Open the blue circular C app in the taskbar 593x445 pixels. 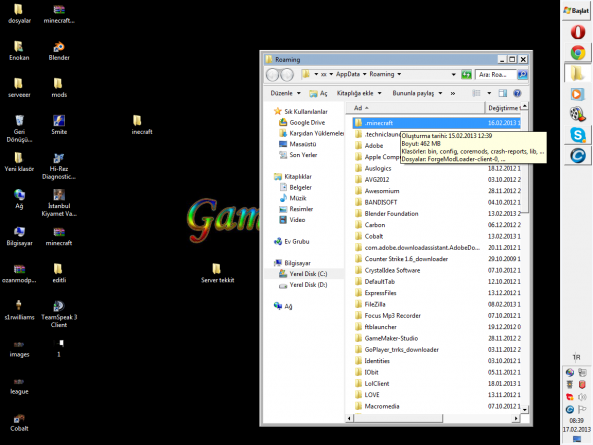577,155
